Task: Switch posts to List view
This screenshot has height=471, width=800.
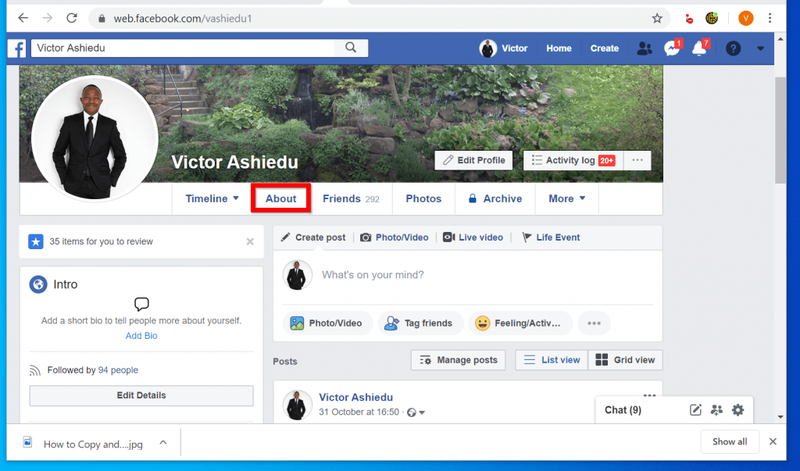Action: pos(552,360)
